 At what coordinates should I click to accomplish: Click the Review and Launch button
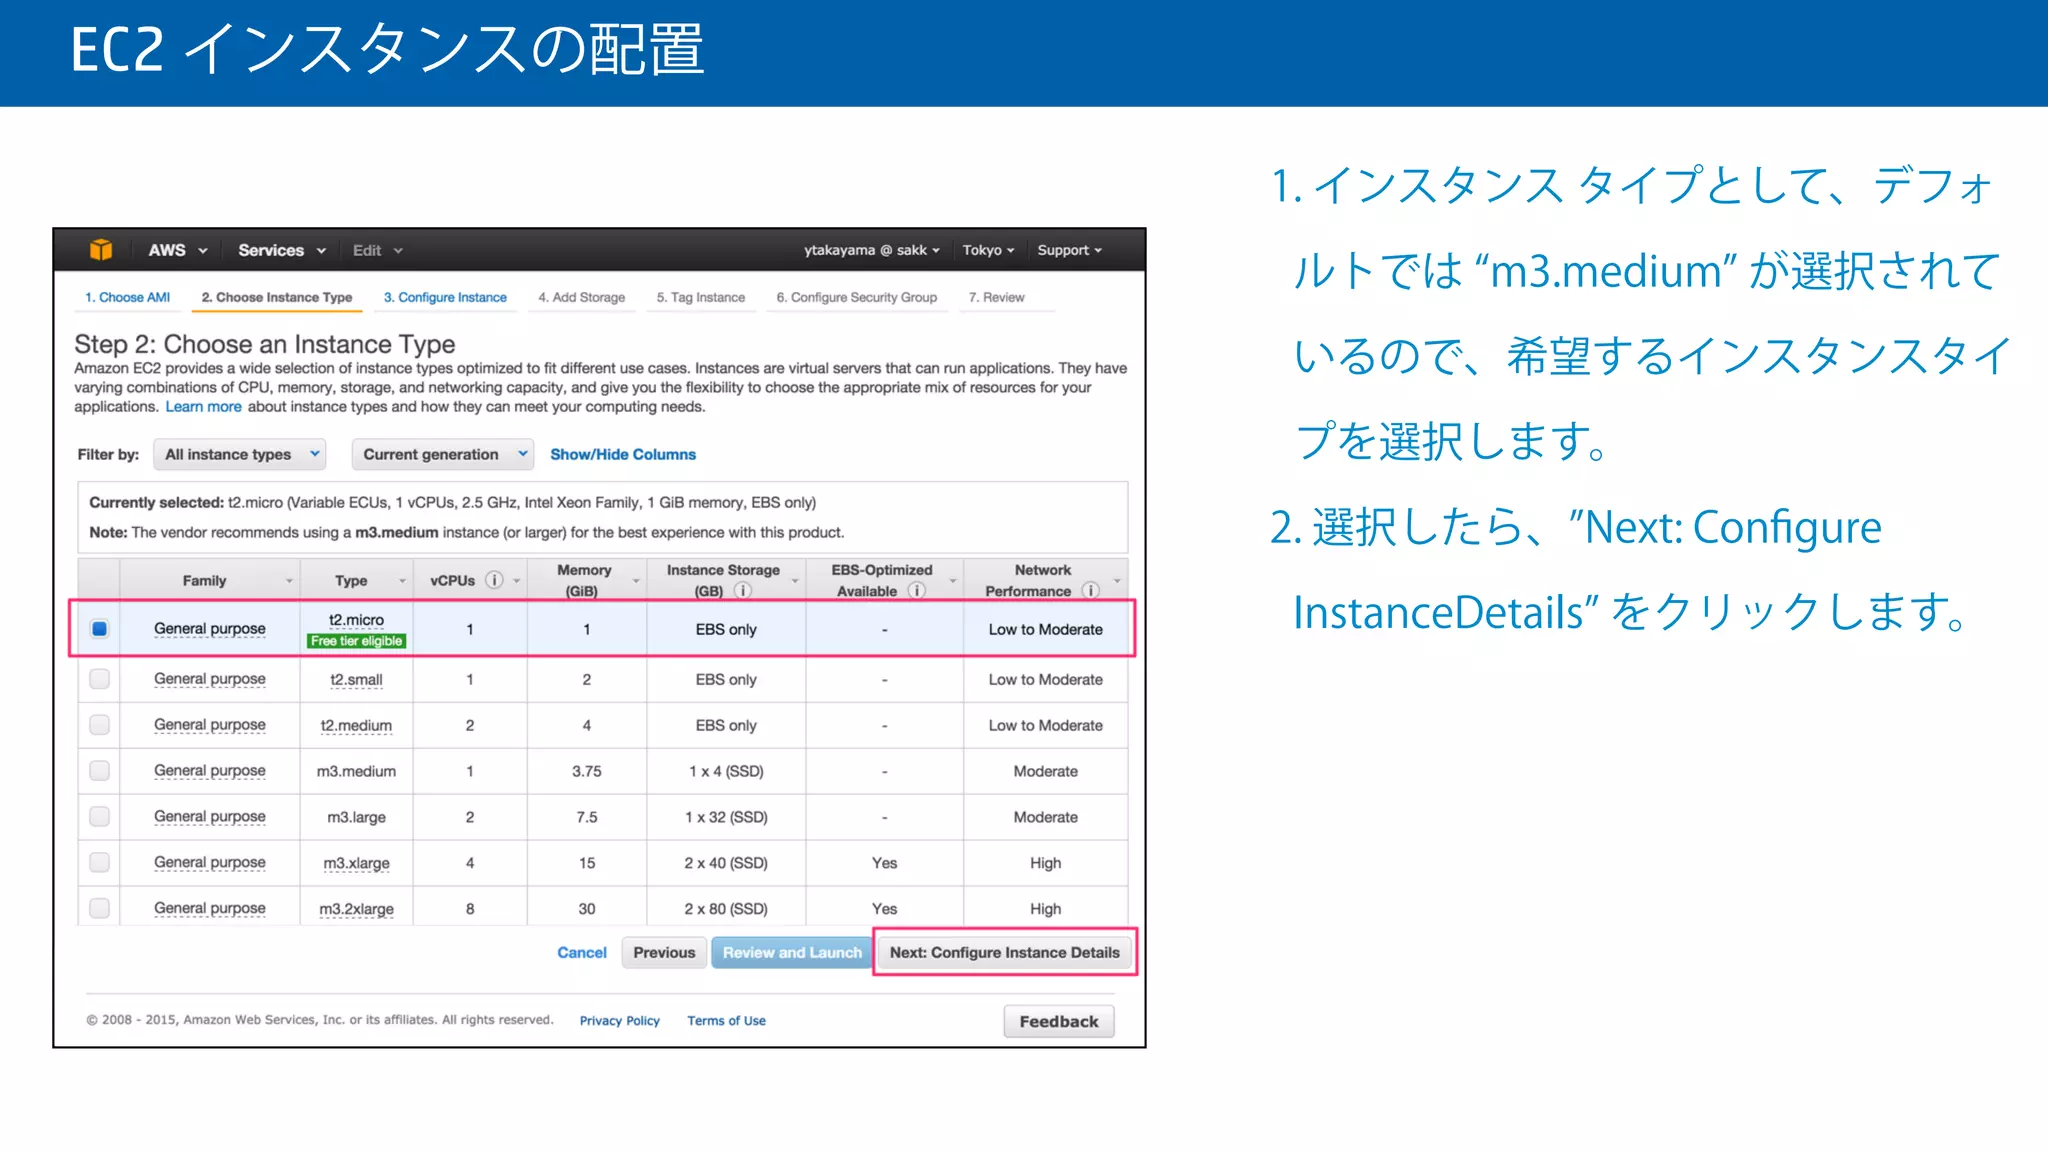(x=792, y=952)
